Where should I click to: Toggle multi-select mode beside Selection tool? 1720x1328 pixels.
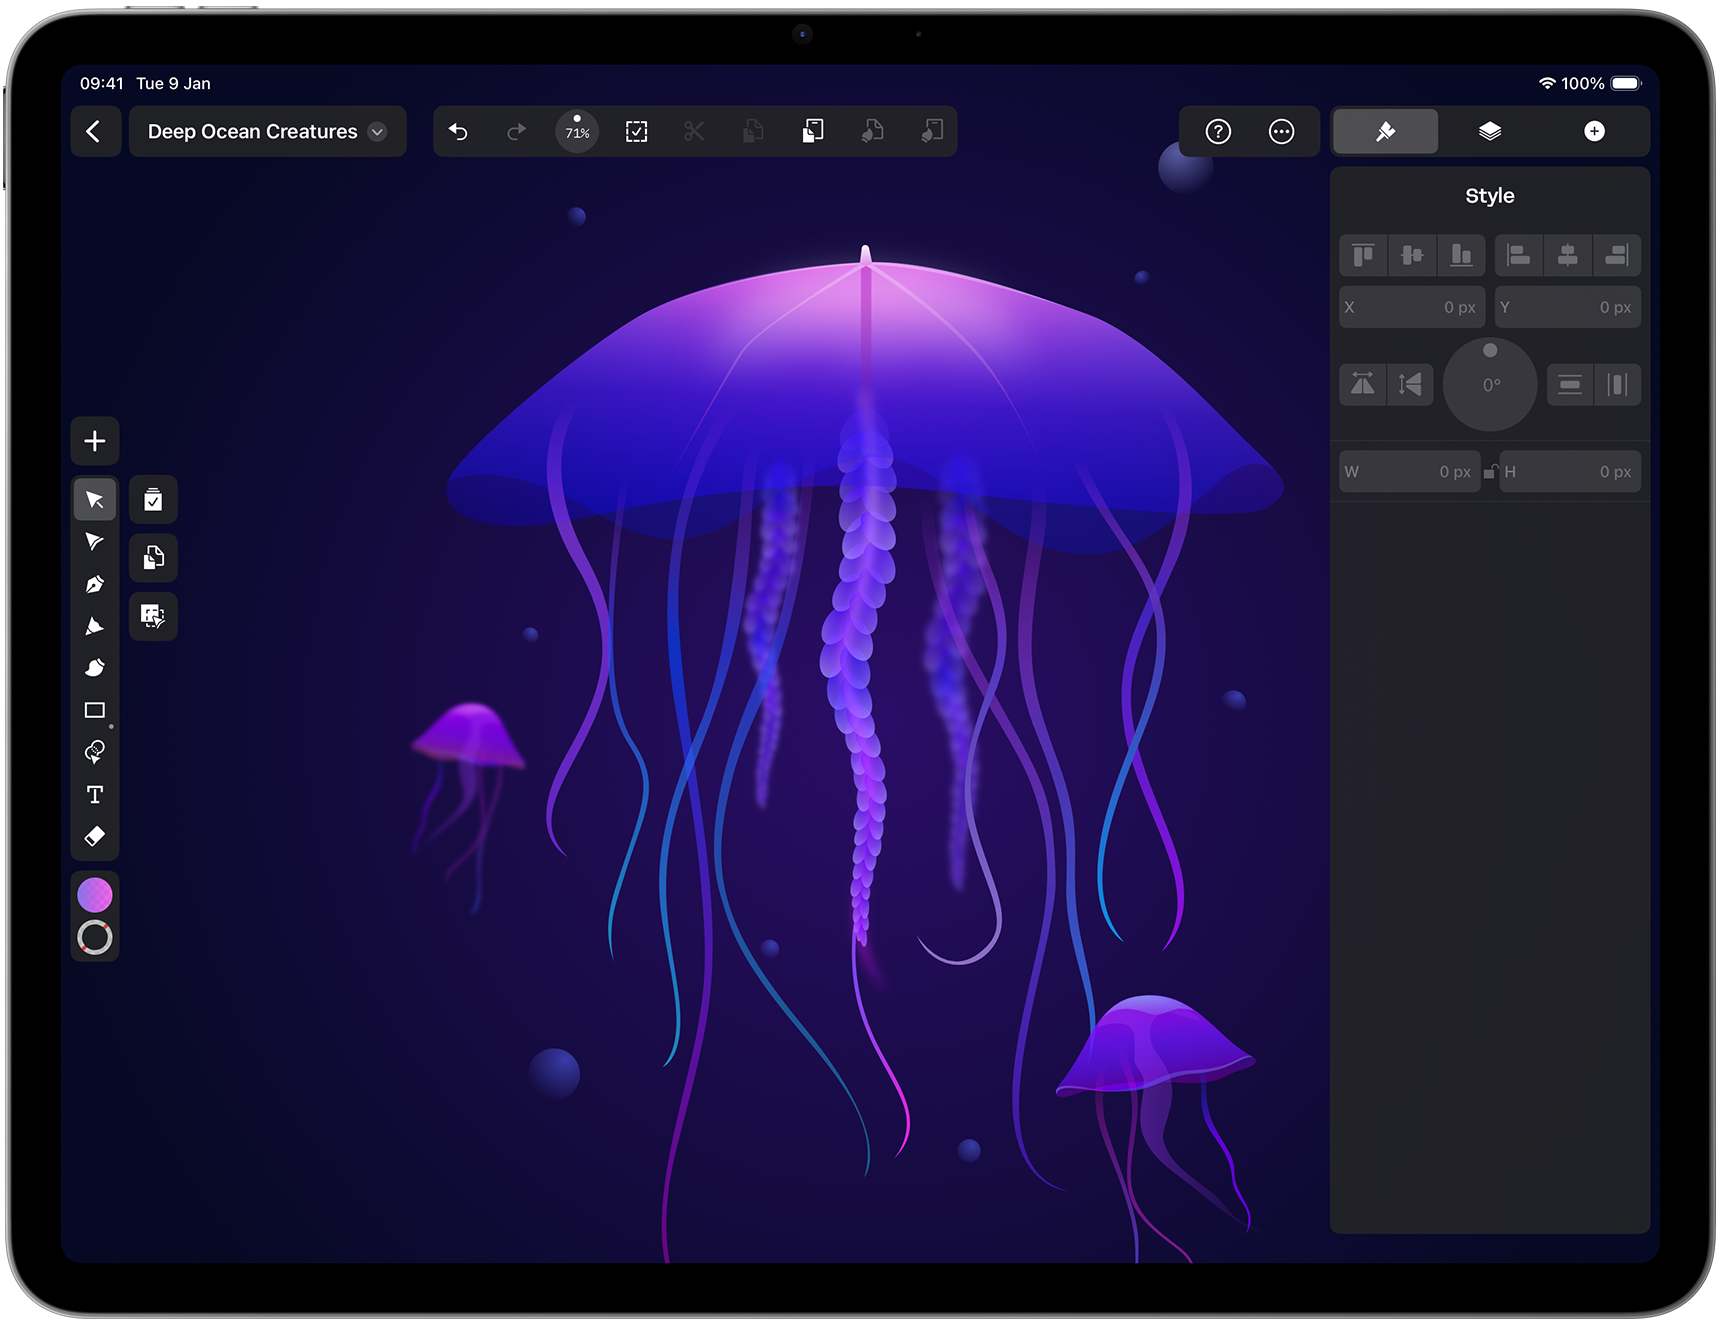pos(153,500)
